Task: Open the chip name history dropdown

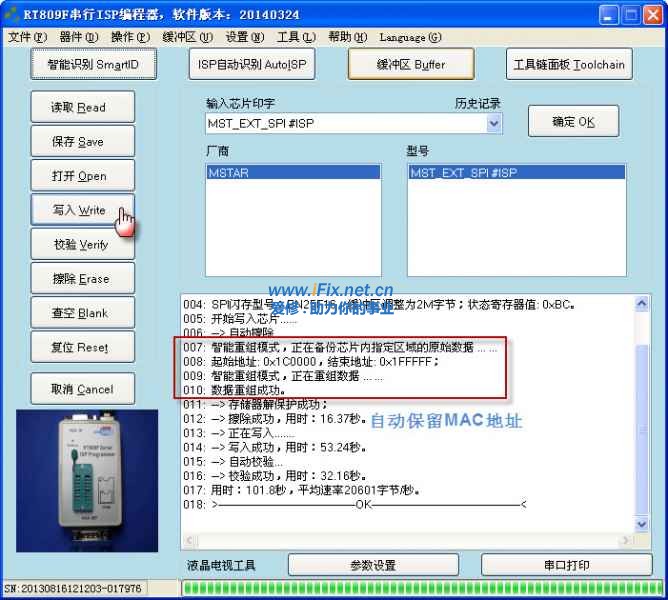Action: [x=493, y=123]
